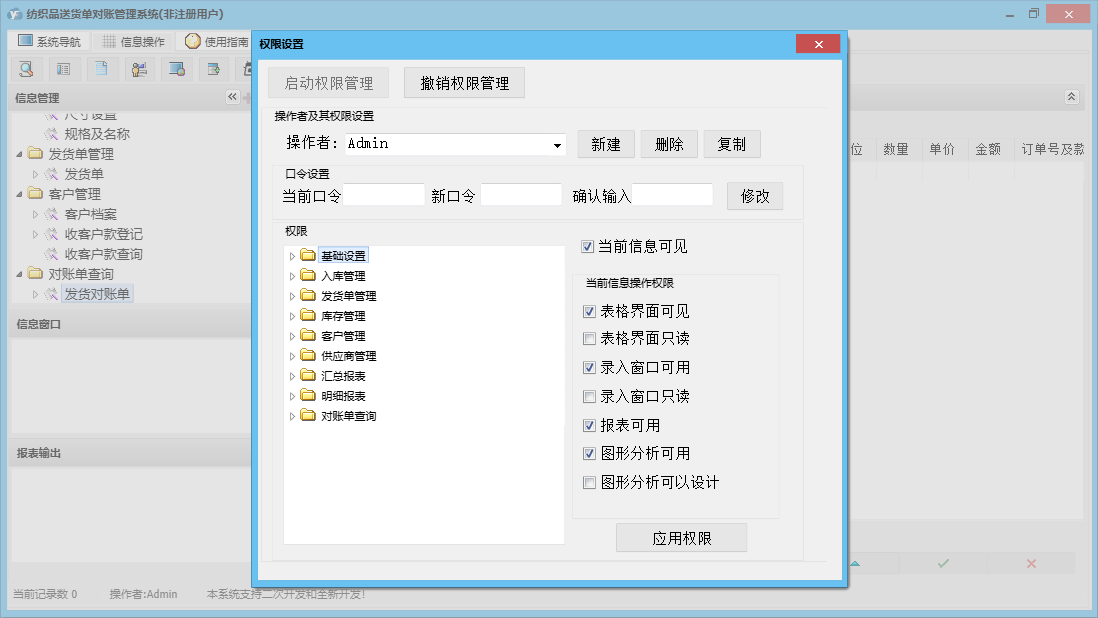Toggle 图形分析可用 checkbox

[590, 454]
